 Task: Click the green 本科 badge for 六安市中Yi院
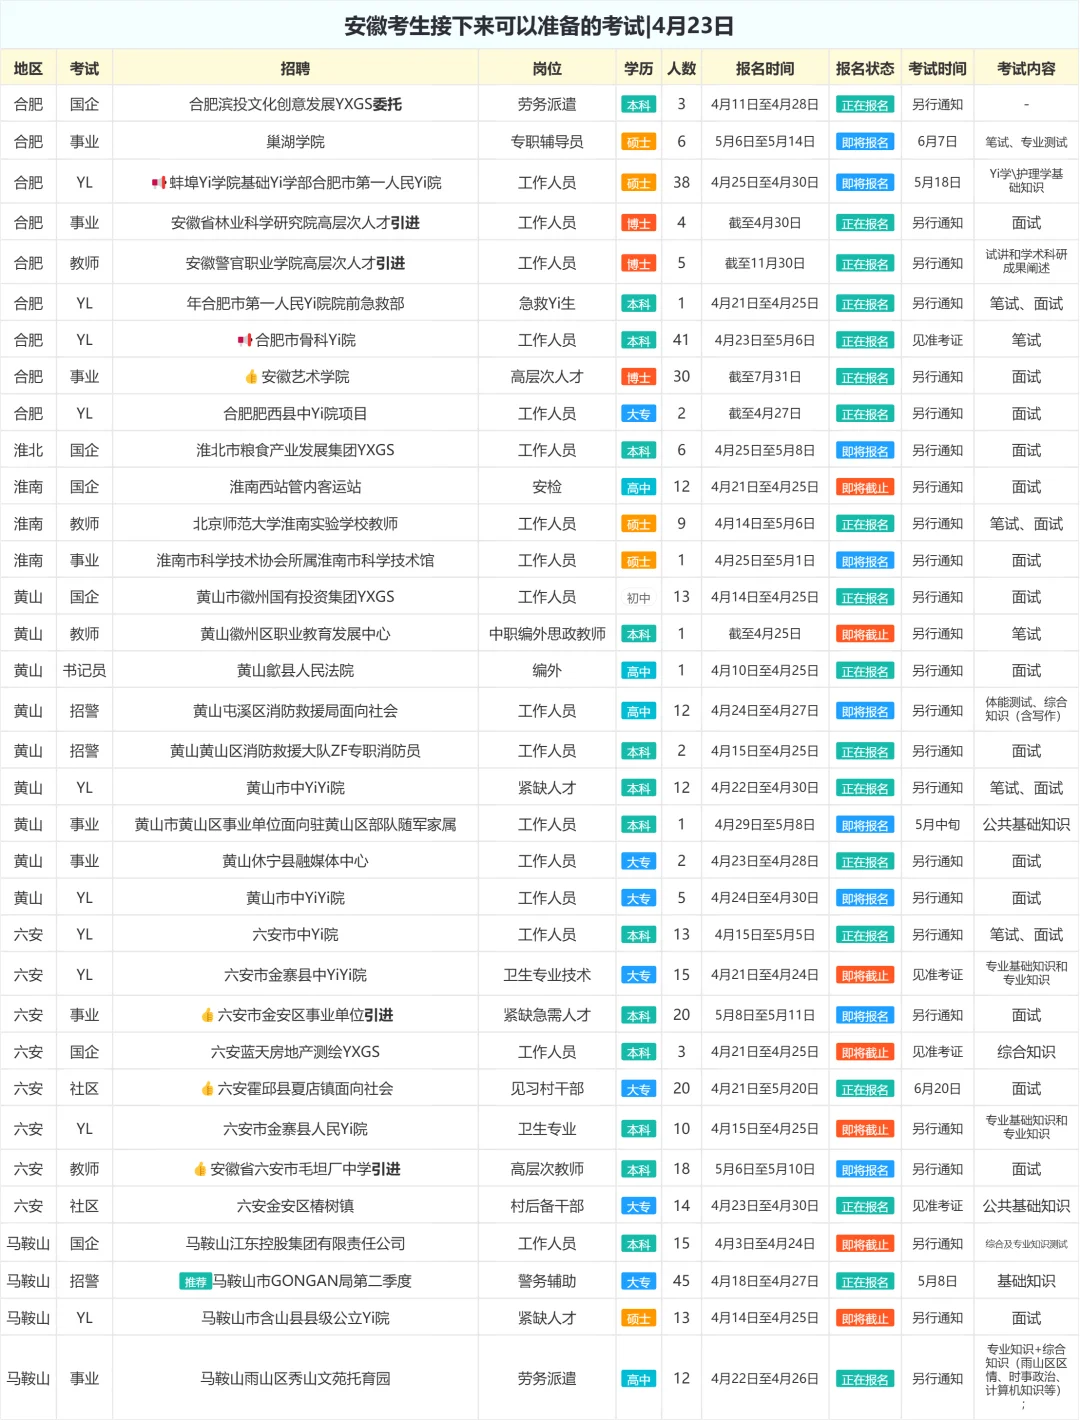point(640,933)
